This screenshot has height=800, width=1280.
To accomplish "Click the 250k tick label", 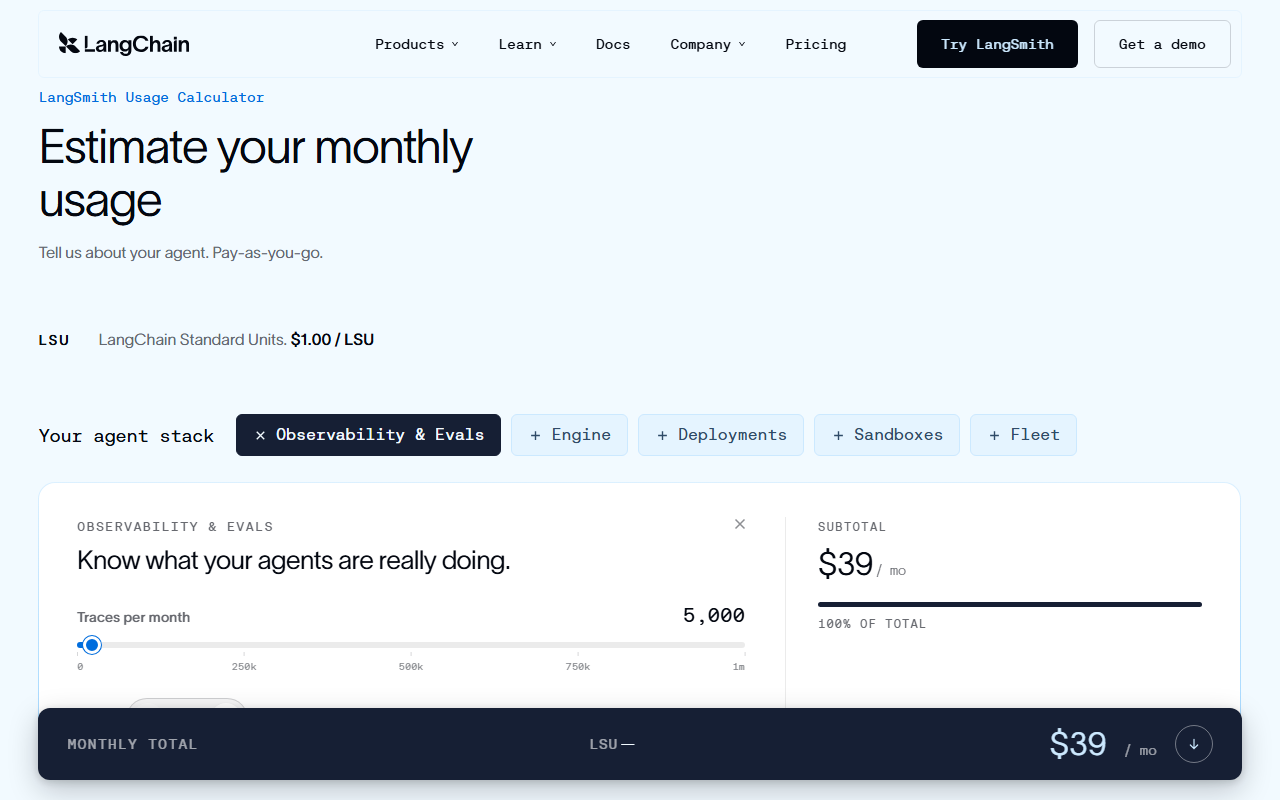I will pos(244,667).
